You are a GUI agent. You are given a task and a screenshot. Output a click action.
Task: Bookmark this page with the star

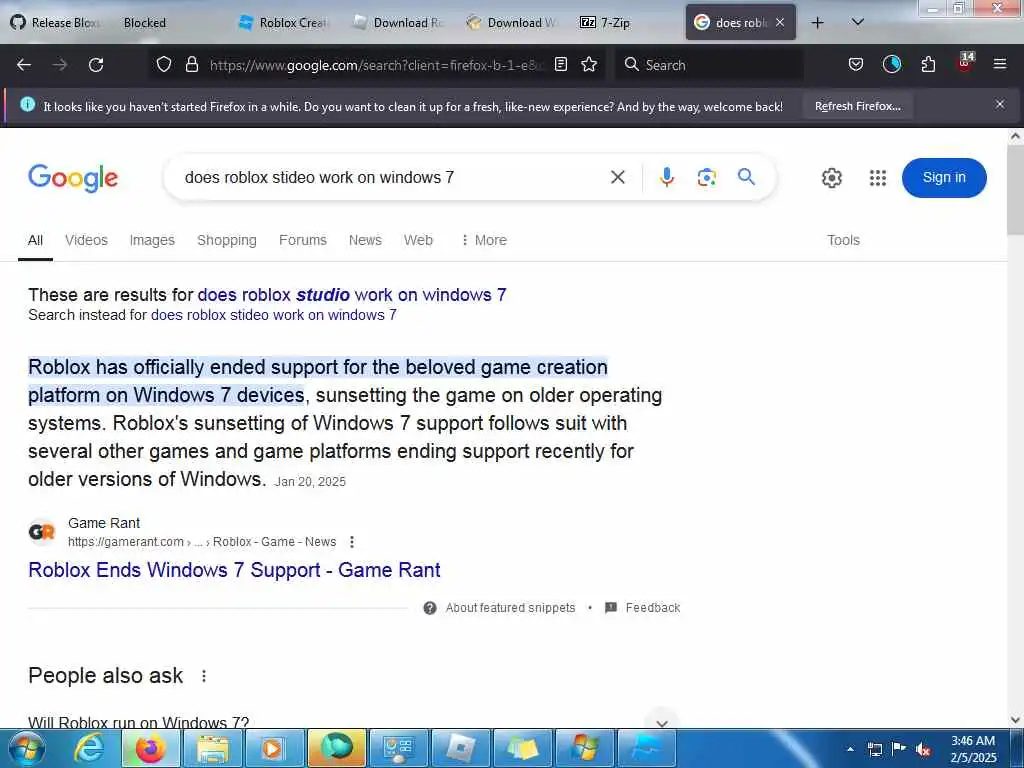589,64
